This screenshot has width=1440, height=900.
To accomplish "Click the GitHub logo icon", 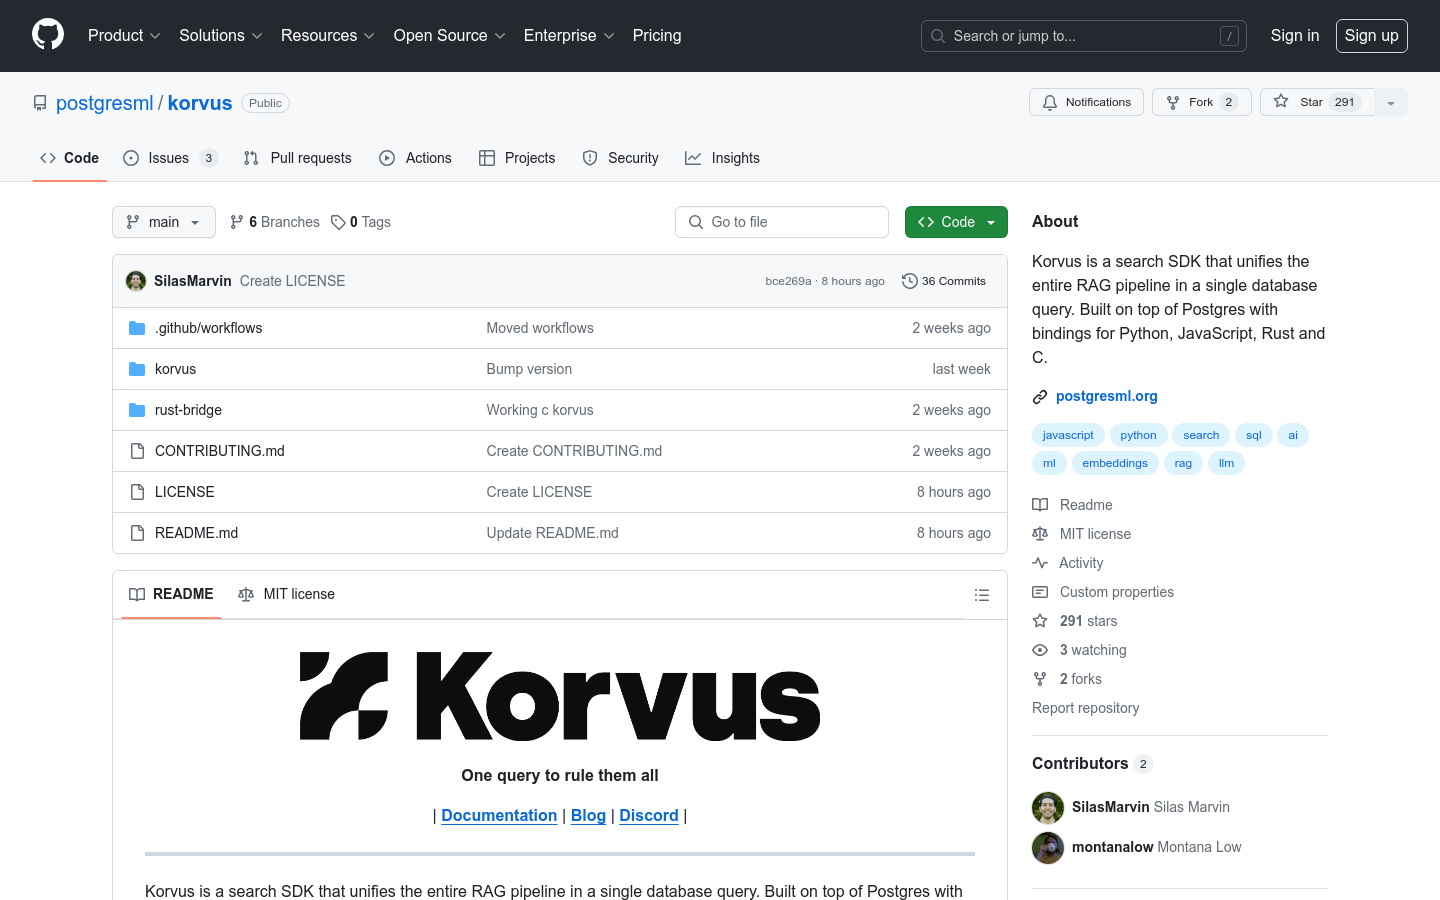I will click(x=48, y=35).
